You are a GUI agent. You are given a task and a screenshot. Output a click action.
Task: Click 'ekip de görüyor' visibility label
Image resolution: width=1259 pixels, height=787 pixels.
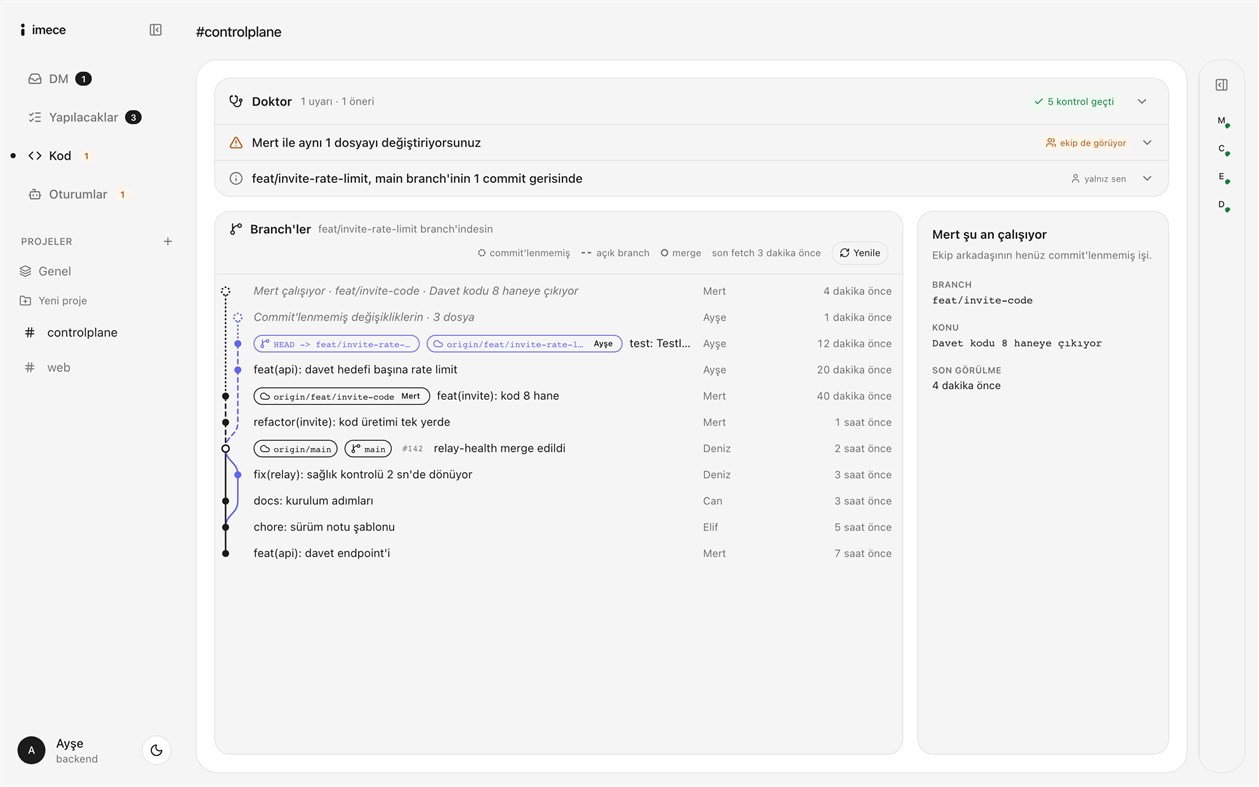point(1086,143)
